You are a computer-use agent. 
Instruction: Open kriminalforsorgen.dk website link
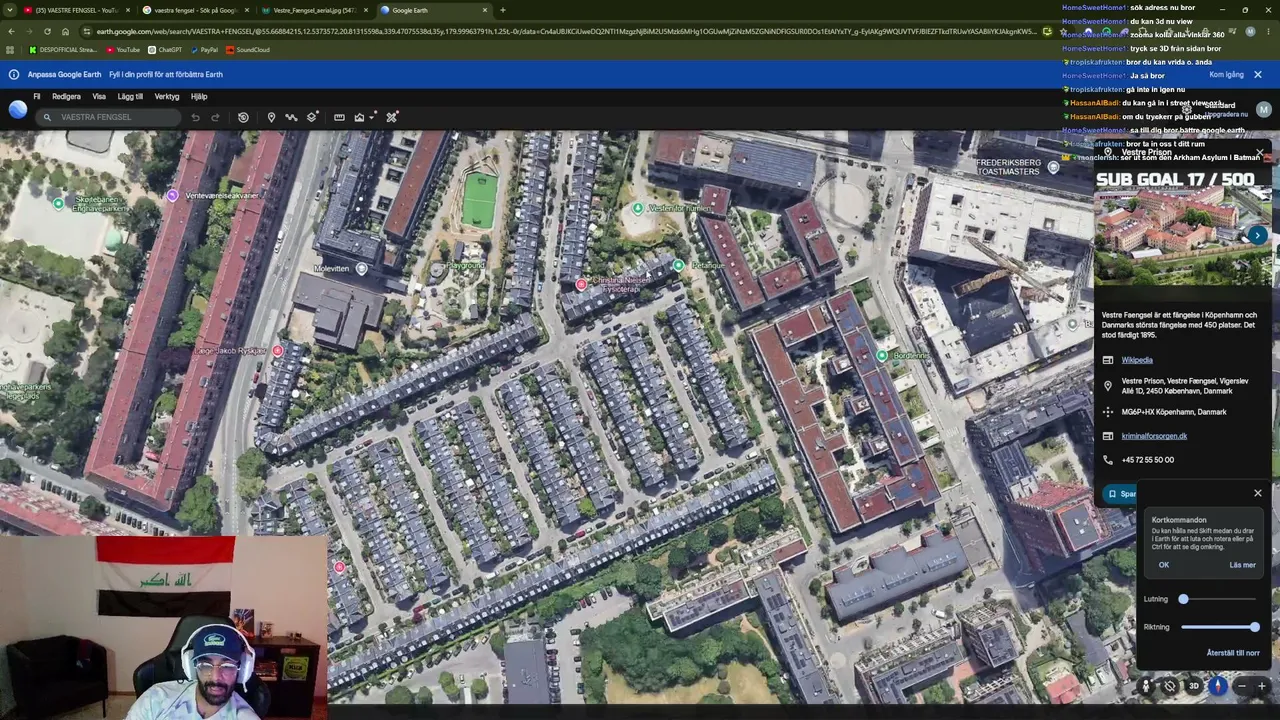[x=1154, y=436]
